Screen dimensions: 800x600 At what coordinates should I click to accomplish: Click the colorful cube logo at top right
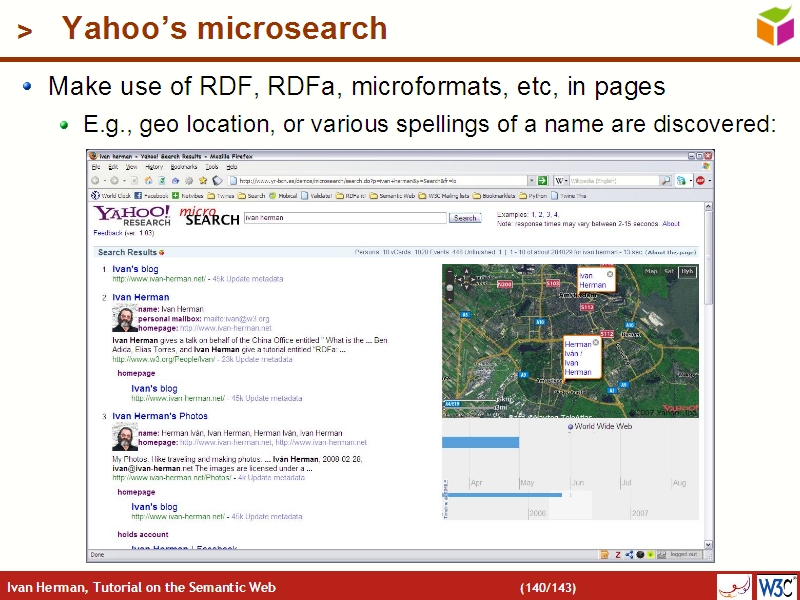click(775, 25)
